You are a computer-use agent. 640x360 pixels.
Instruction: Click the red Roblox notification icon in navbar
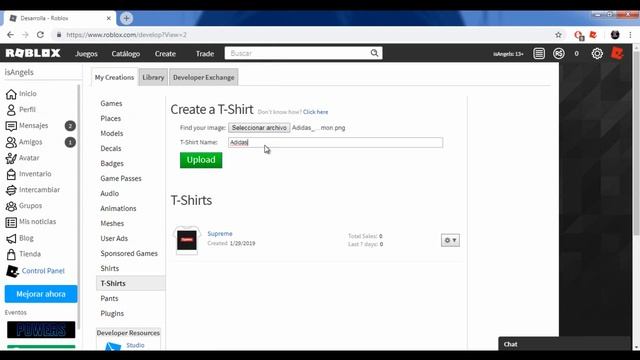(617, 53)
